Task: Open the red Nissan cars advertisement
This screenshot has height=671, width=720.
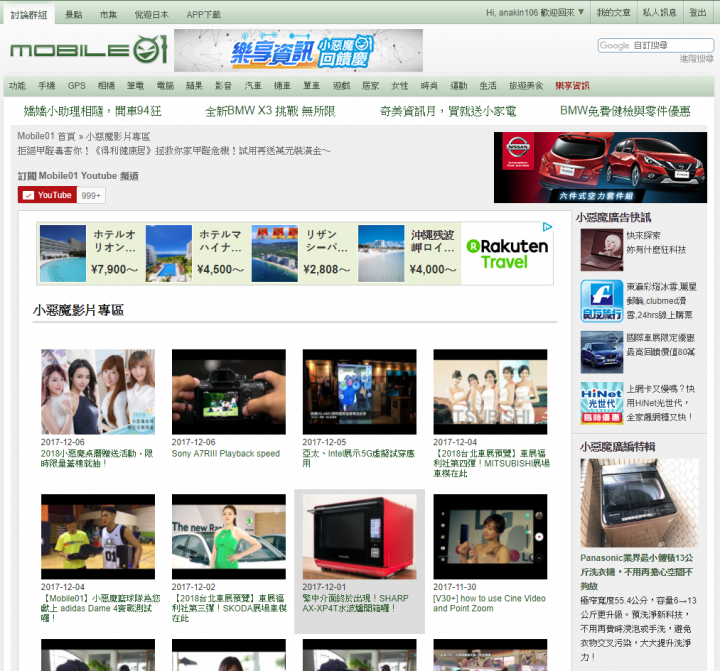Action: click(x=600, y=168)
